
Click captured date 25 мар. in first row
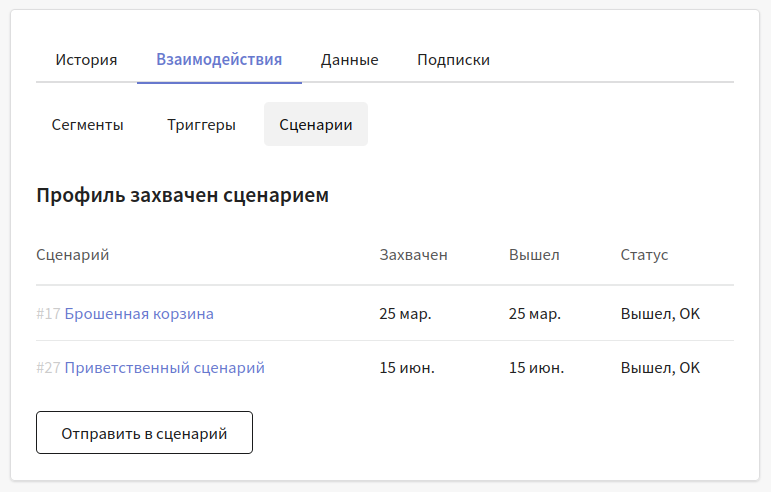click(405, 314)
